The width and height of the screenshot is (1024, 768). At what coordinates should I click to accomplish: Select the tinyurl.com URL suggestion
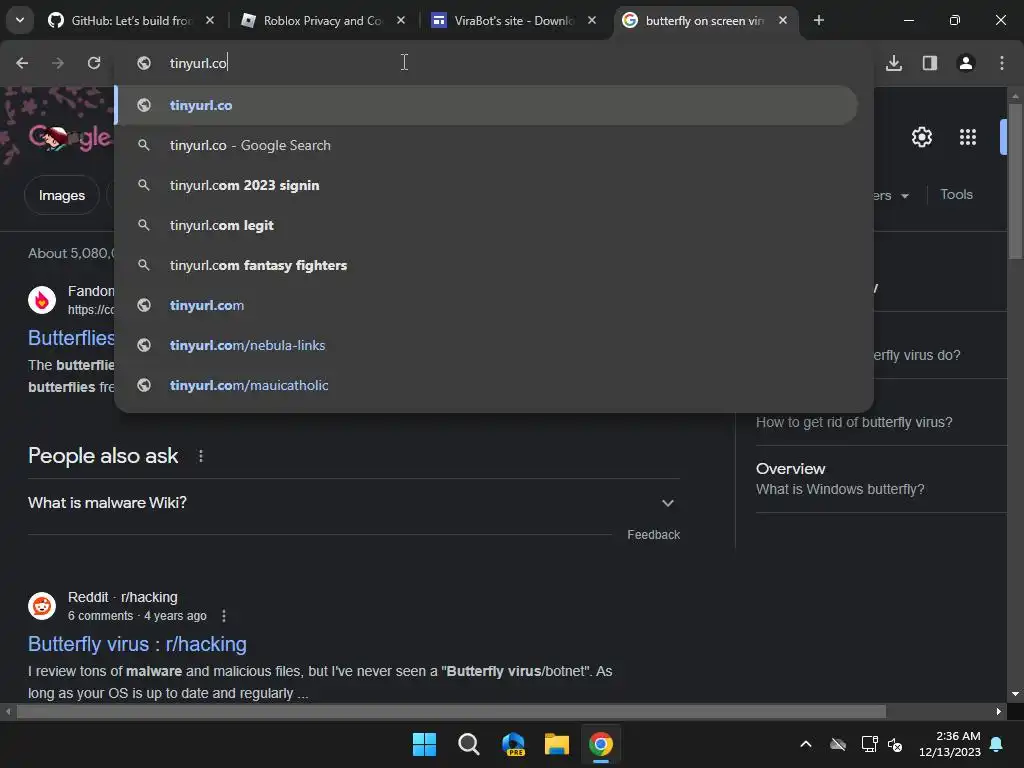[x=487, y=305]
